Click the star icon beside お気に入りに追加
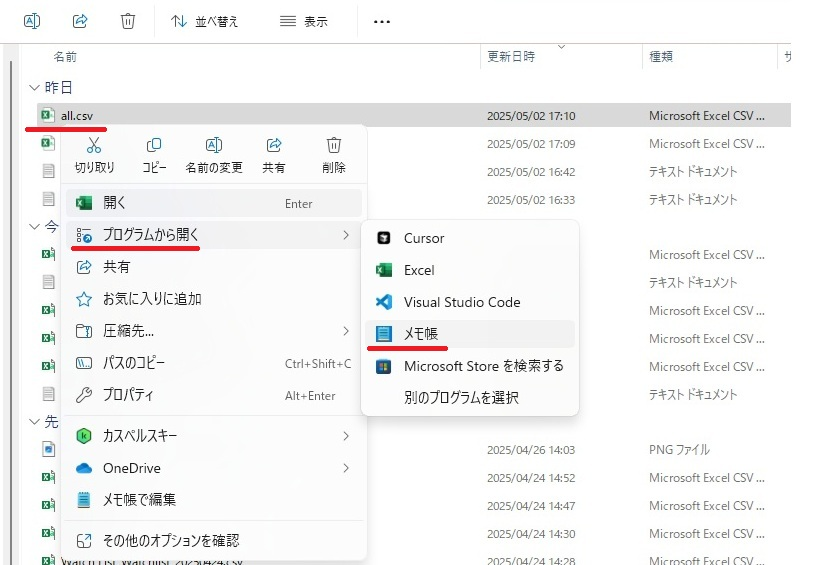 (x=84, y=299)
